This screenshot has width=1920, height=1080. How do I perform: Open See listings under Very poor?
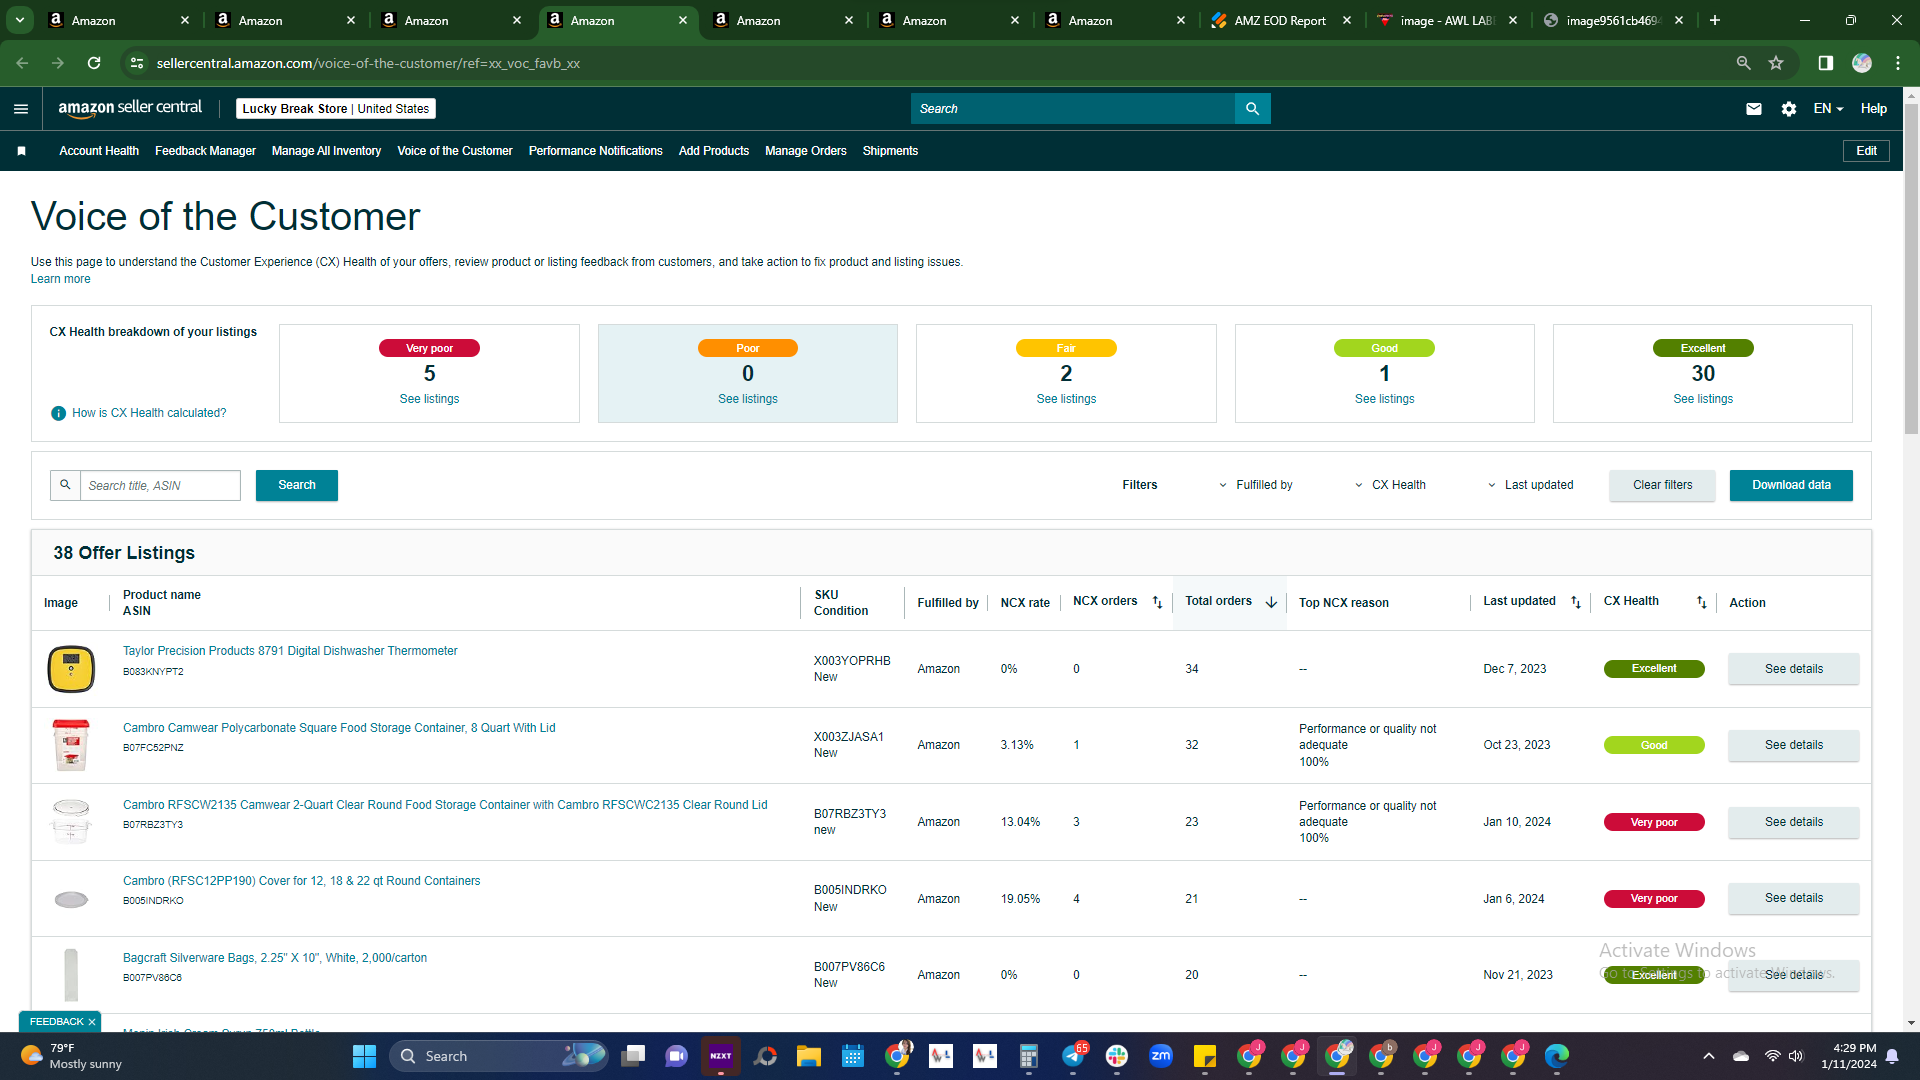(x=429, y=399)
